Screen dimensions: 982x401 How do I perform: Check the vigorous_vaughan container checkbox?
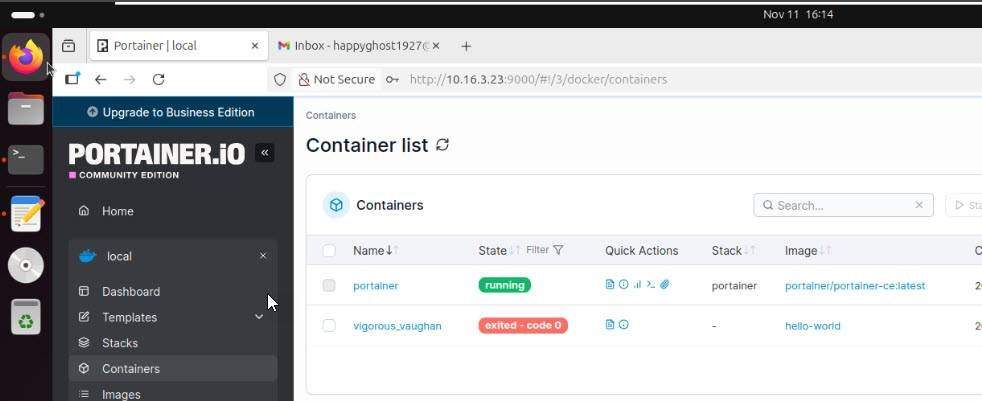coord(329,326)
